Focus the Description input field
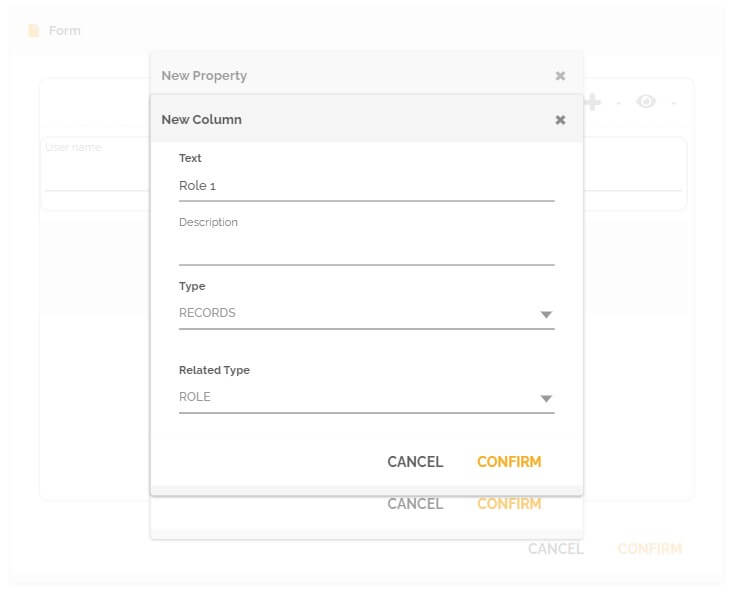This screenshot has width=733, height=592. (366, 250)
